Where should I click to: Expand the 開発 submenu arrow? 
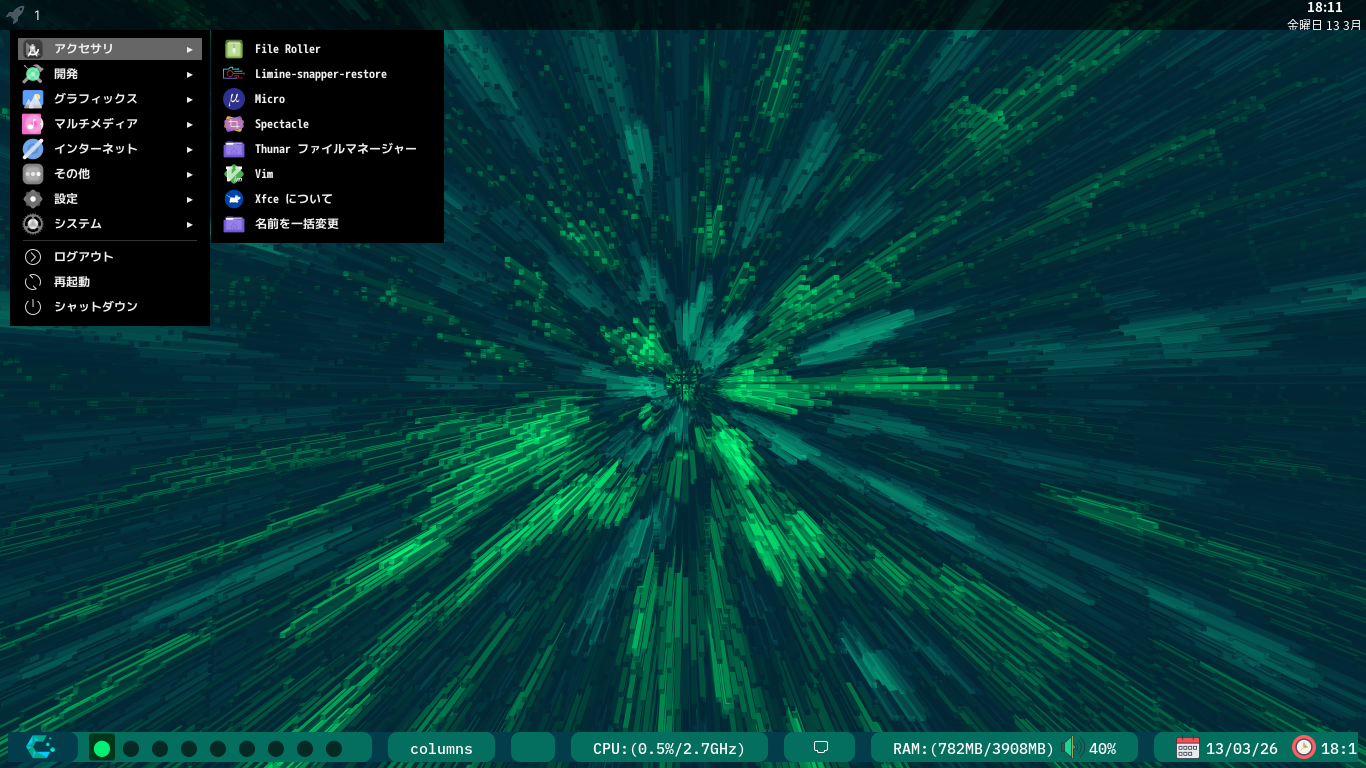pyautogui.click(x=190, y=74)
